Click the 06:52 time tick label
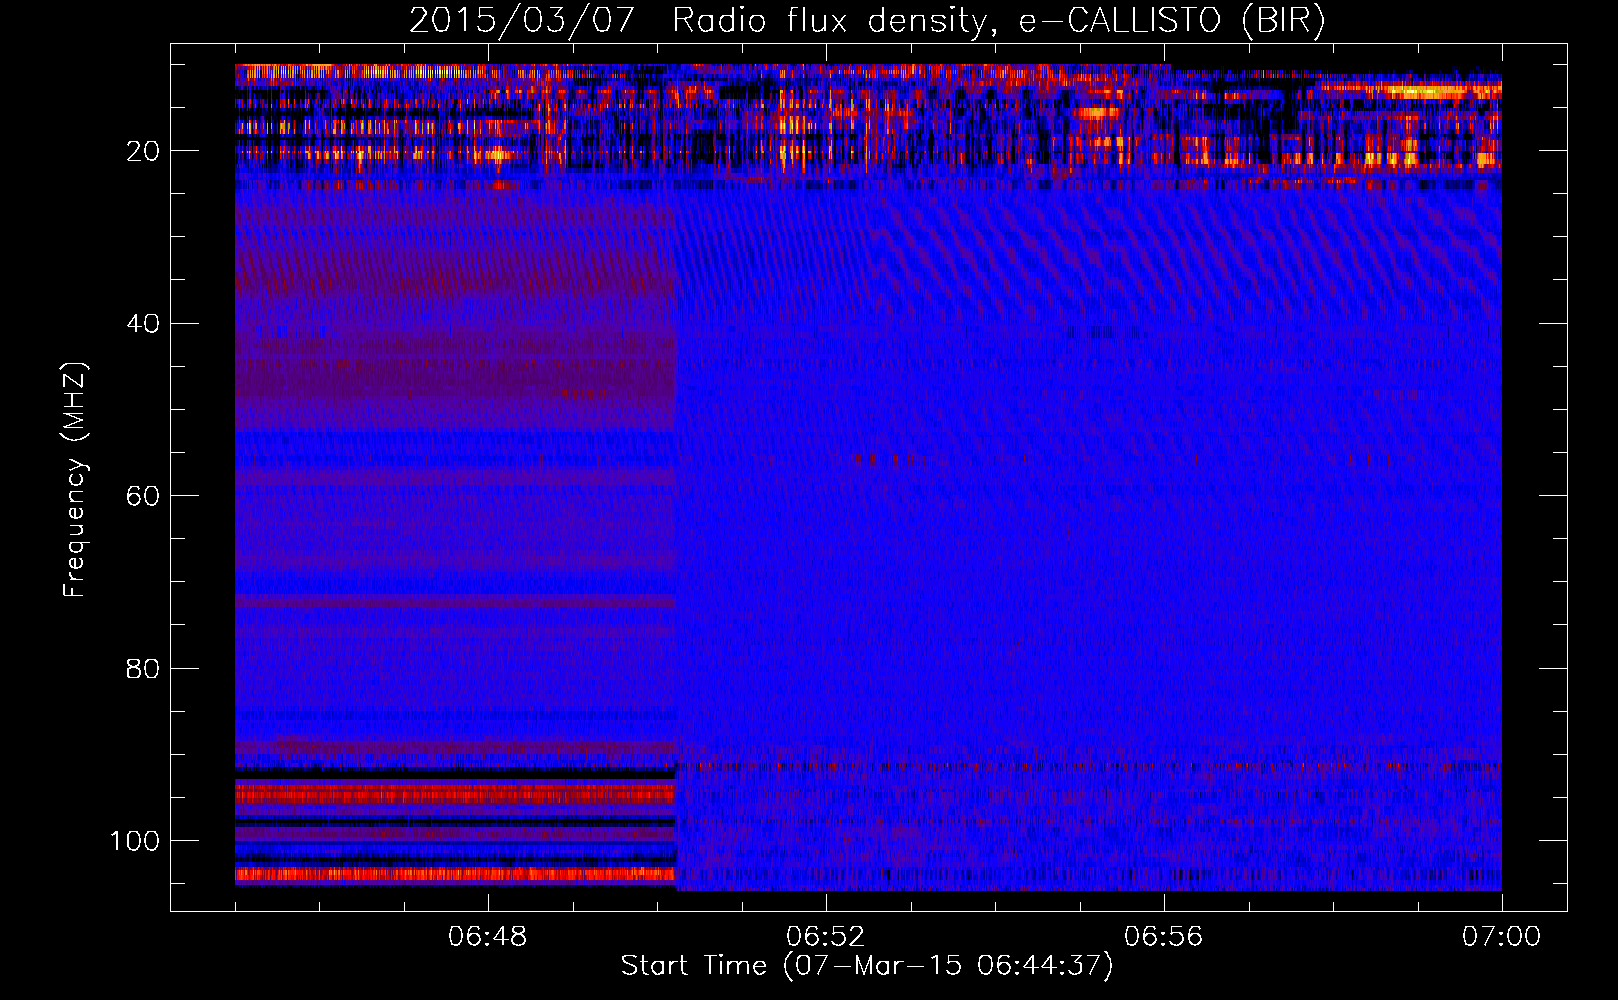Image resolution: width=1618 pixels, height=1000 pixels. (826, 937)
